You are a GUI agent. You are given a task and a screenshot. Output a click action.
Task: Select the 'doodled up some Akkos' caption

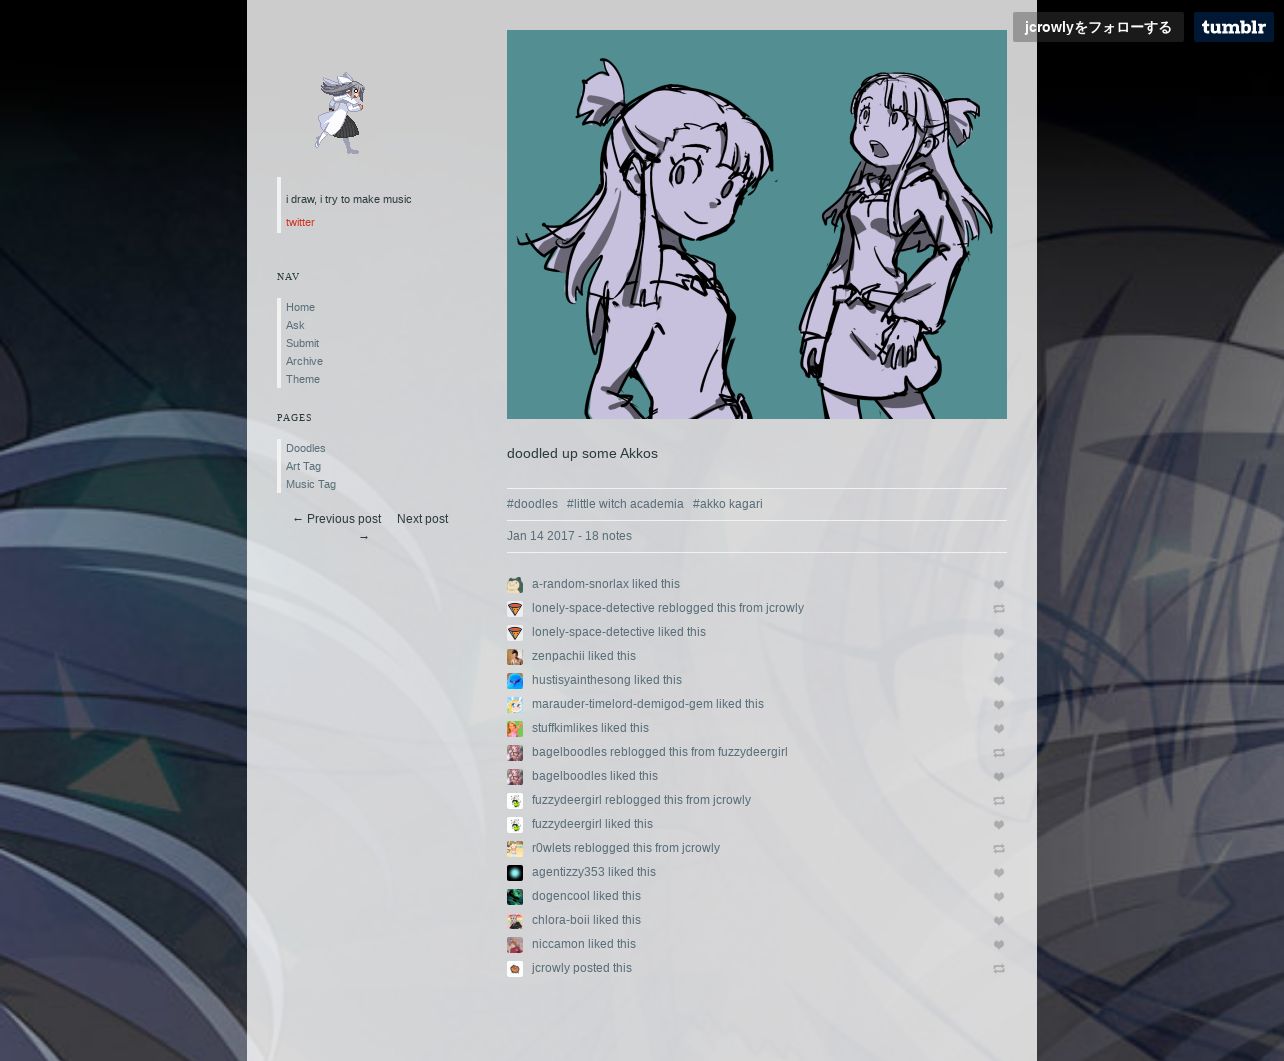point(582,453)
